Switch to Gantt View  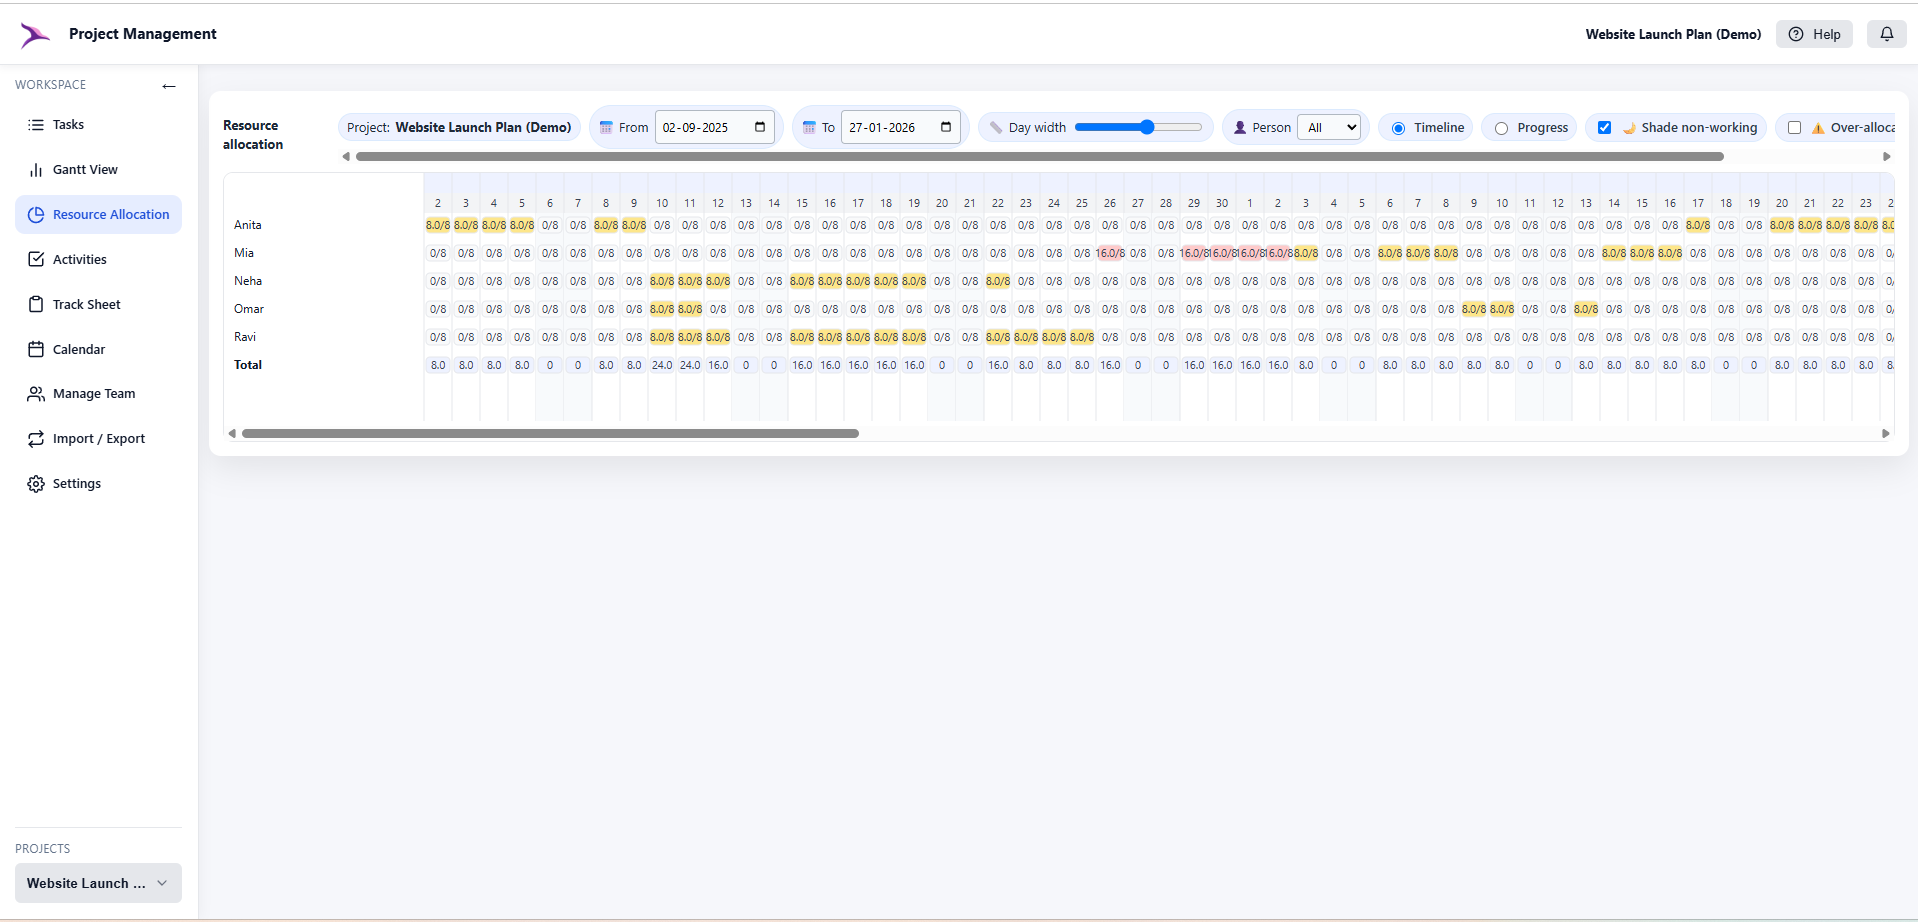coord(85,169)
